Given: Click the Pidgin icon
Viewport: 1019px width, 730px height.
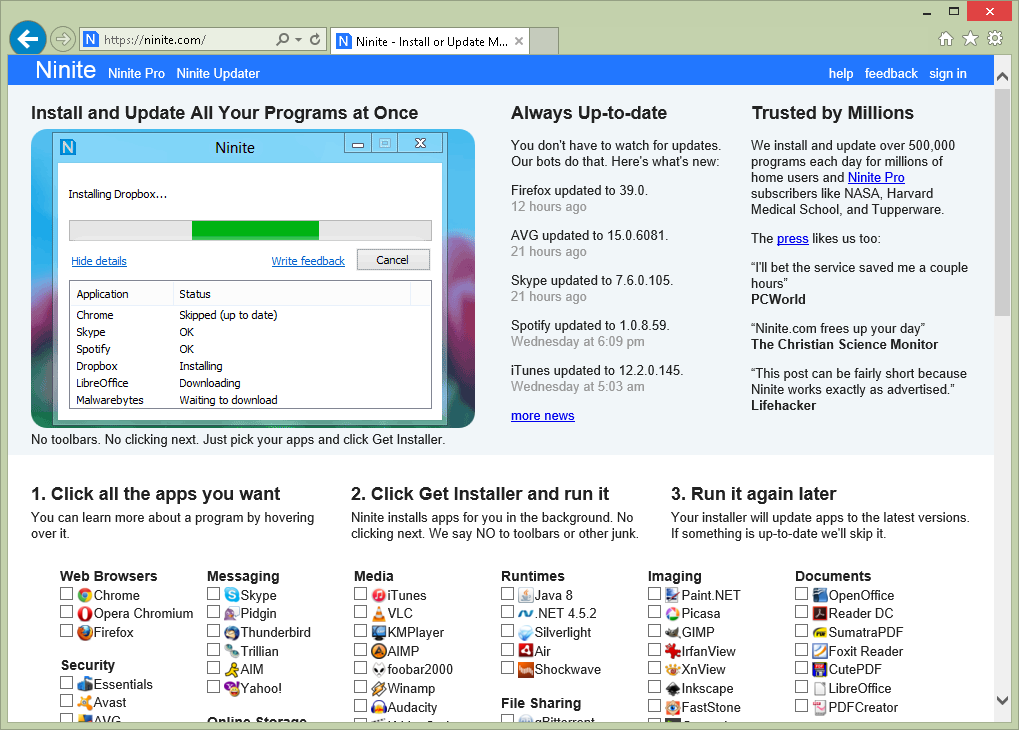Looking at the screenshot, I should coord(232,614).
